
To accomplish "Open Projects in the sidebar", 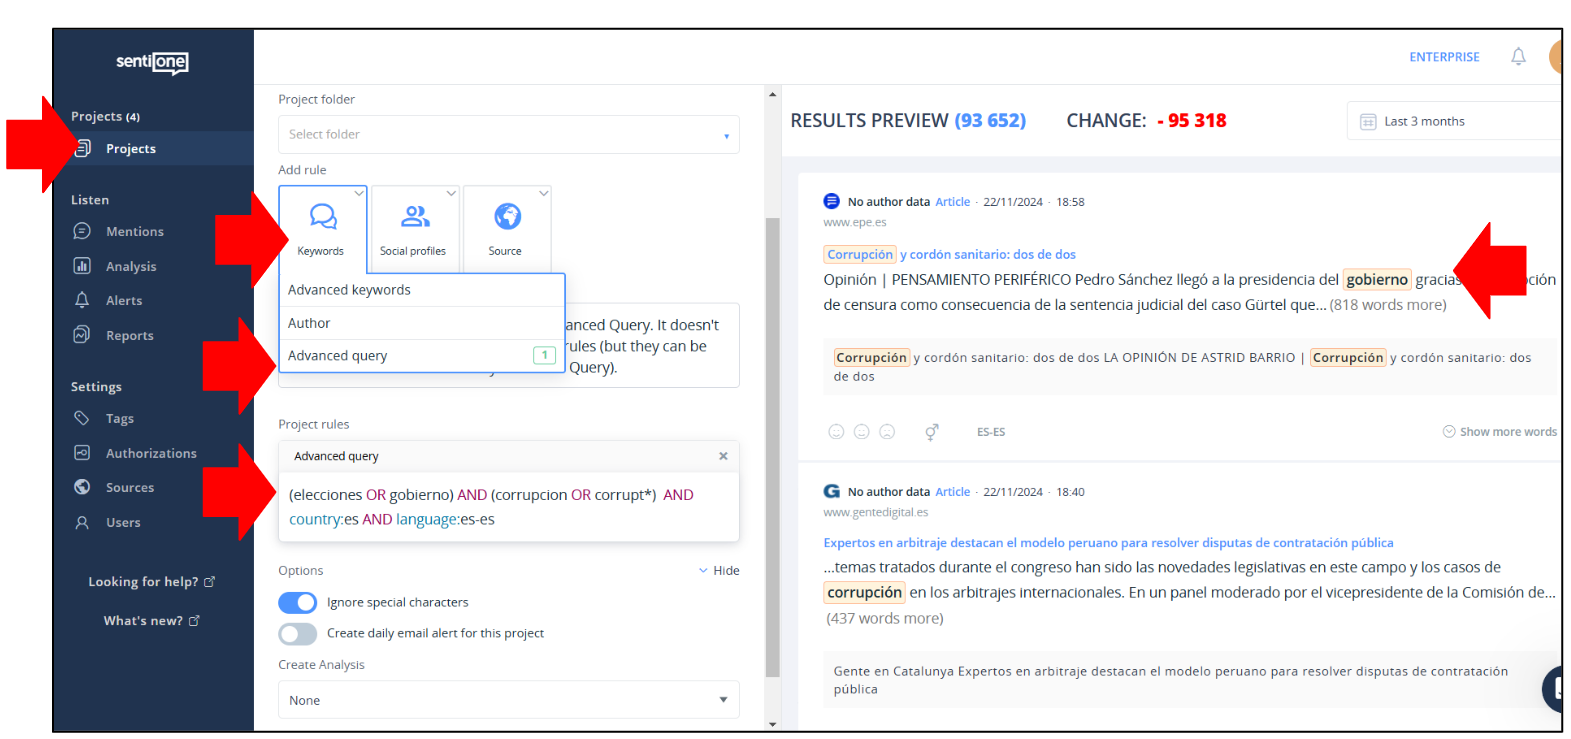I will pos(131,149).
